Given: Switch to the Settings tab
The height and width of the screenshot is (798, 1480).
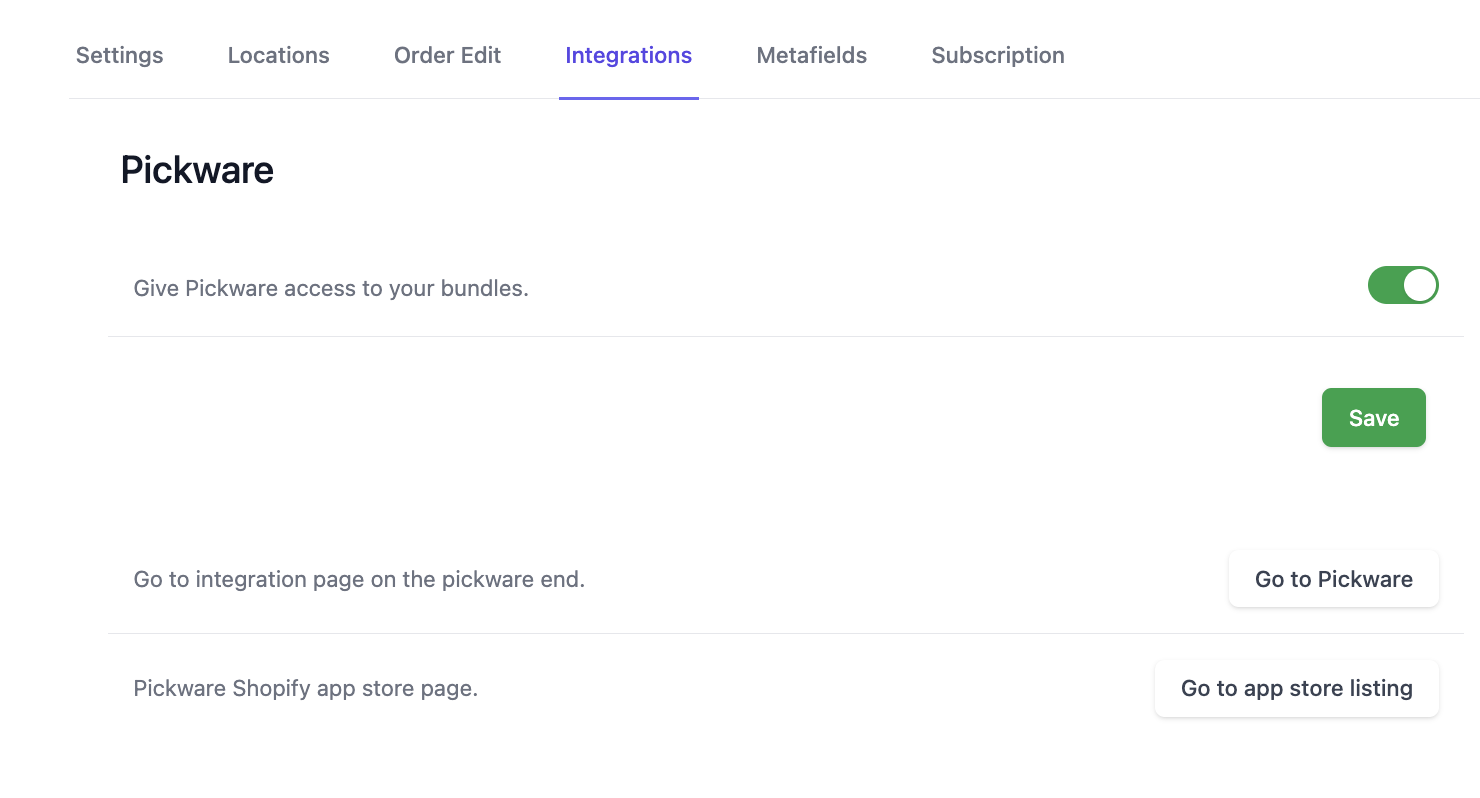Looking at the screenshot, I should [119, 55].
